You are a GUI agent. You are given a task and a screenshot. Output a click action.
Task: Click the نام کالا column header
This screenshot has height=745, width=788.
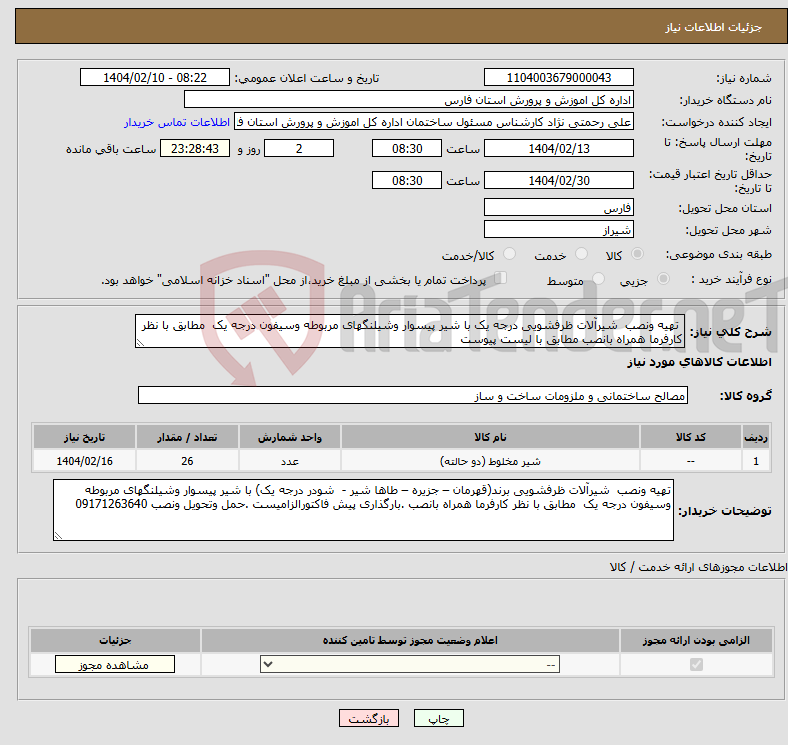pos(490,437)
